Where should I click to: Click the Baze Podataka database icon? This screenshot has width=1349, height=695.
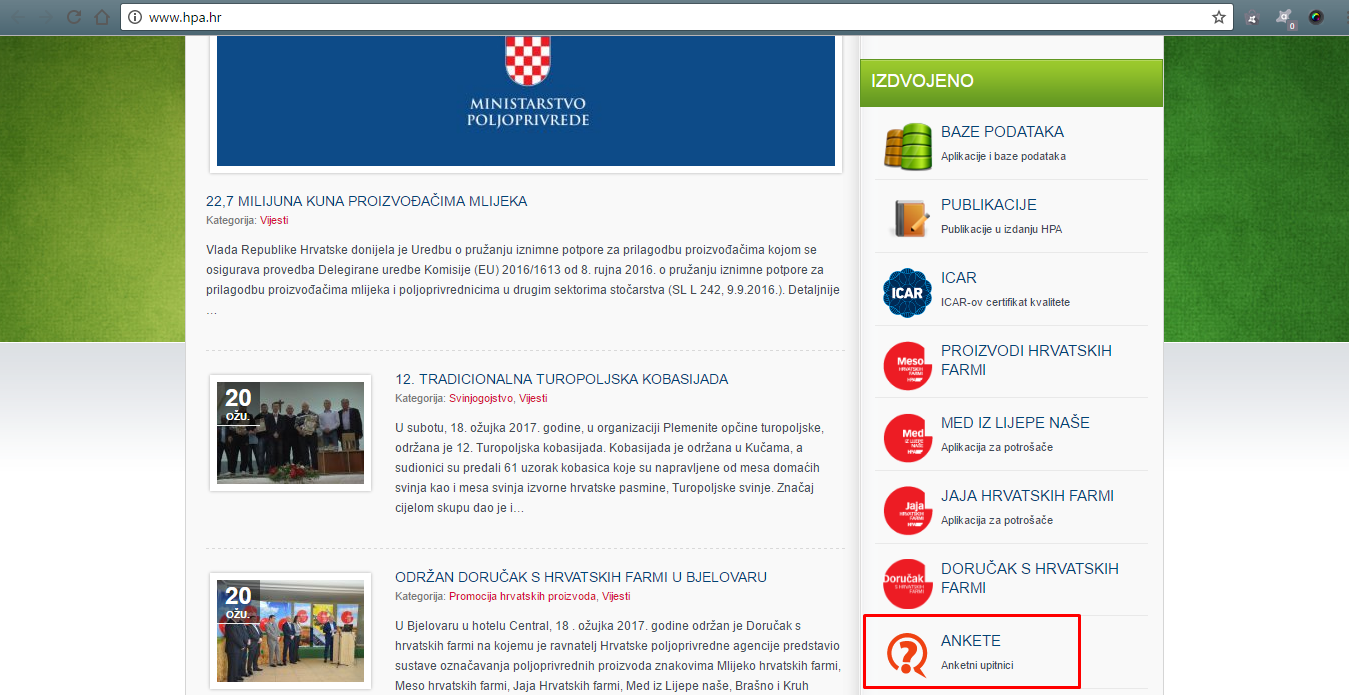[x=908, y=145]
